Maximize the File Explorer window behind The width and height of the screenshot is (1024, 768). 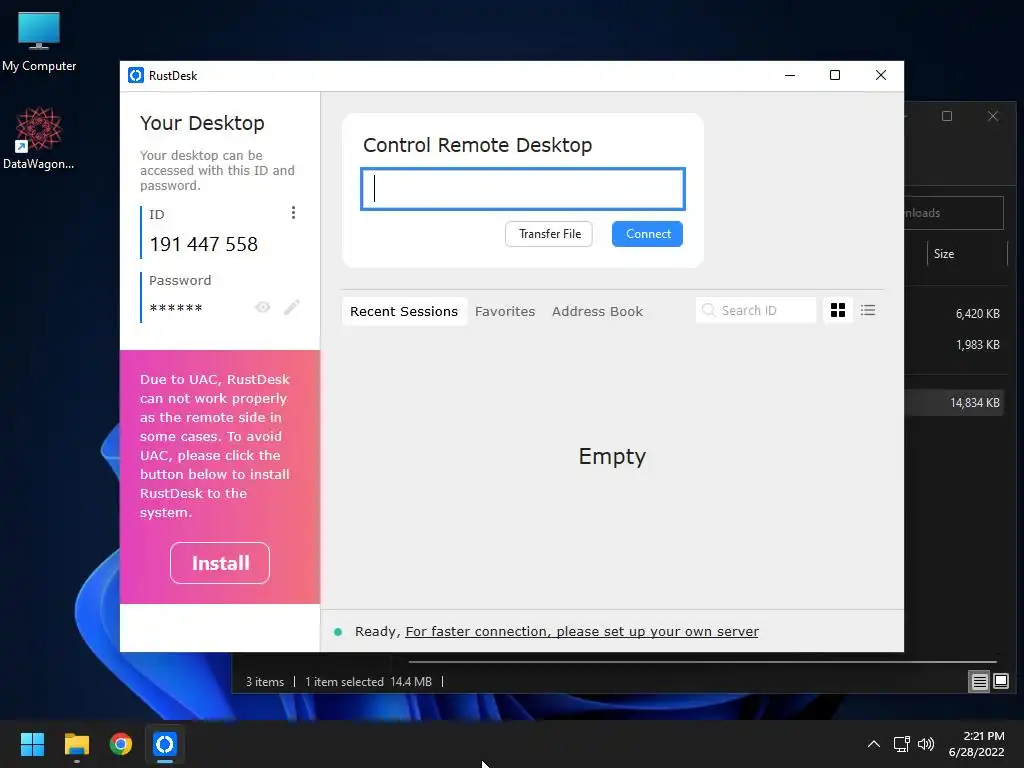pyautogui.click(x=947, y=116)
